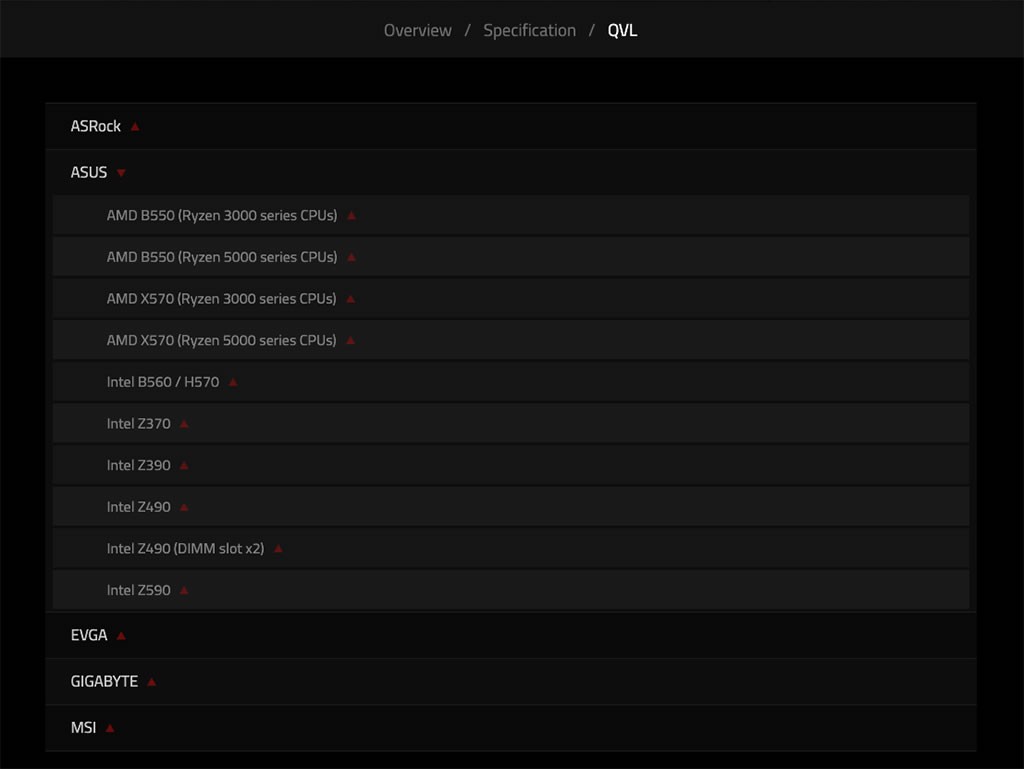Select AMD X570 (Ryzen 5000 series CPUs) text
1024x769 pixels.
pos(221,340)
